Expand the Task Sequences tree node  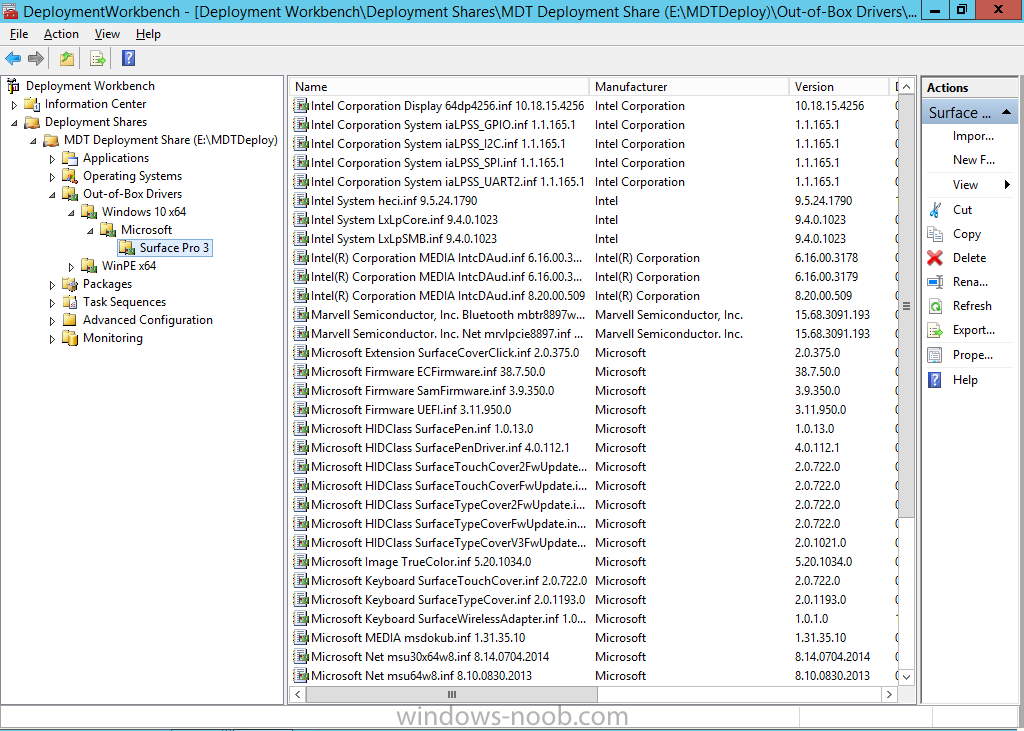pyautogui.click(x=52, y=302)
